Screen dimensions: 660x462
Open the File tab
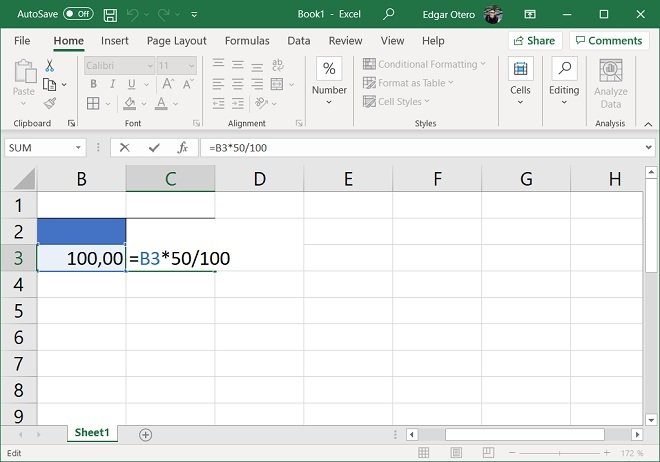[x=22, y=41]
